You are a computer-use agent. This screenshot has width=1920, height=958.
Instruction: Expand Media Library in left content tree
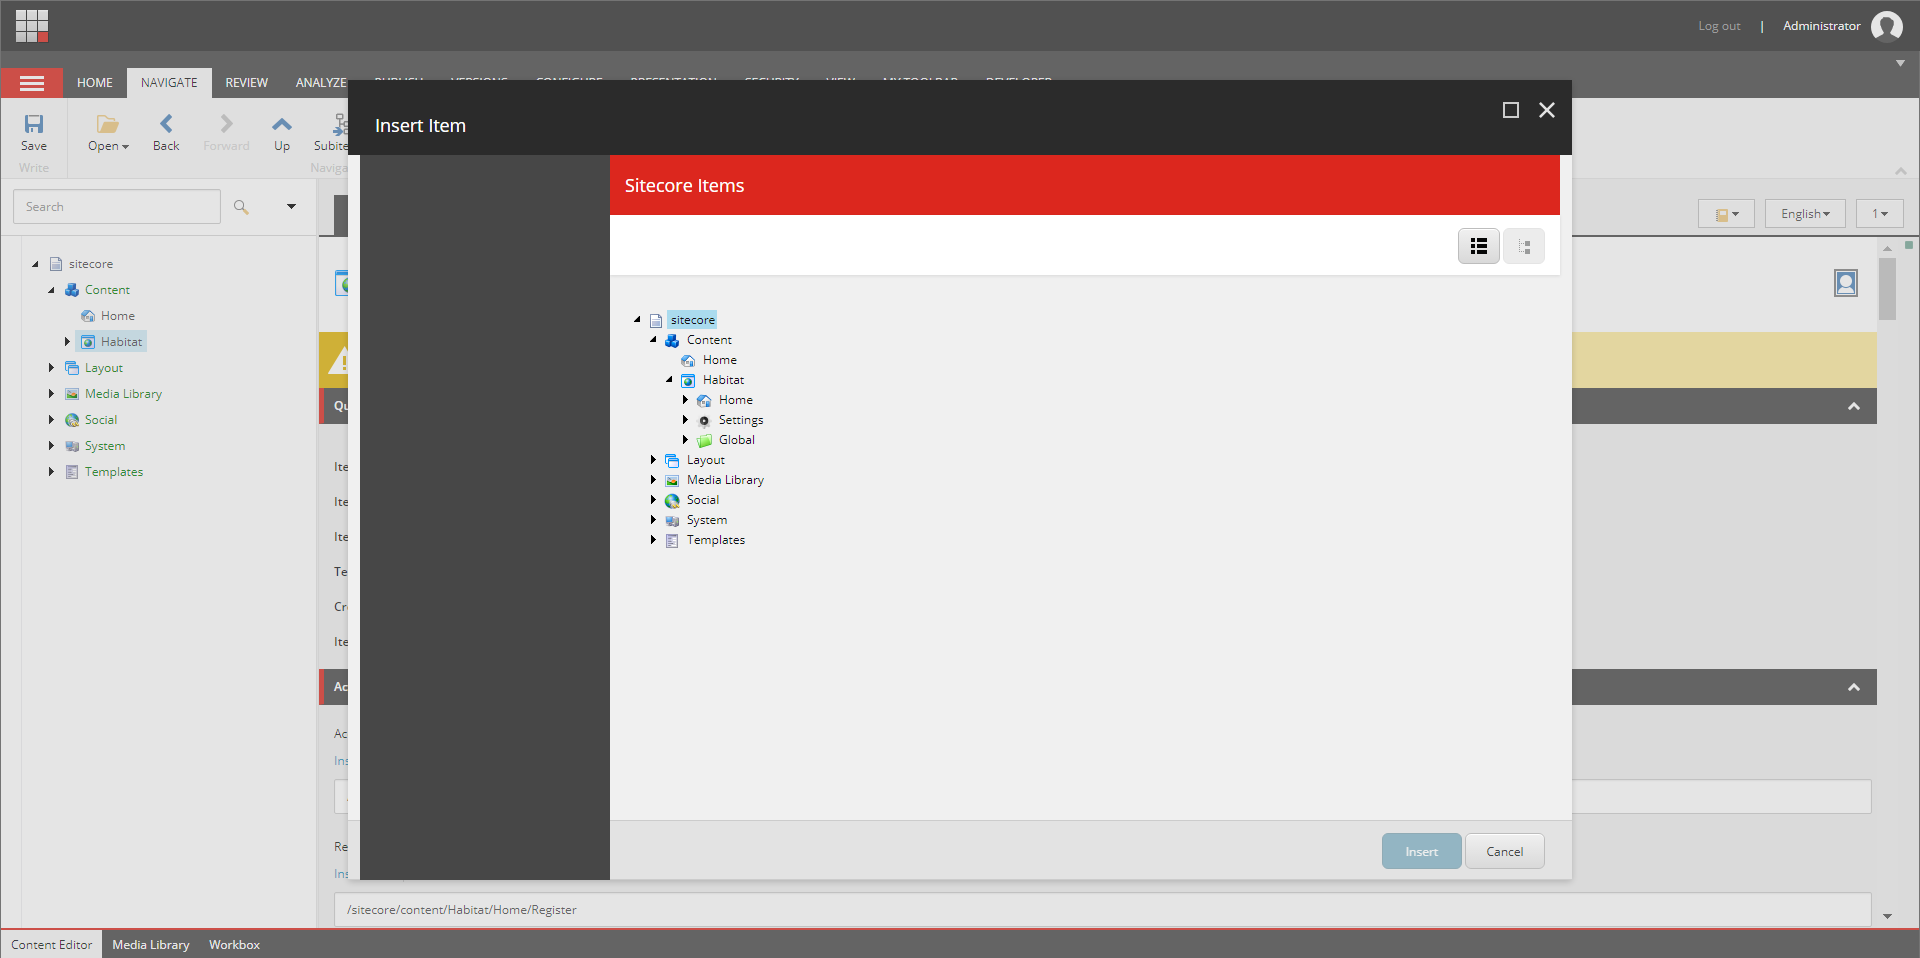[51, 394]
